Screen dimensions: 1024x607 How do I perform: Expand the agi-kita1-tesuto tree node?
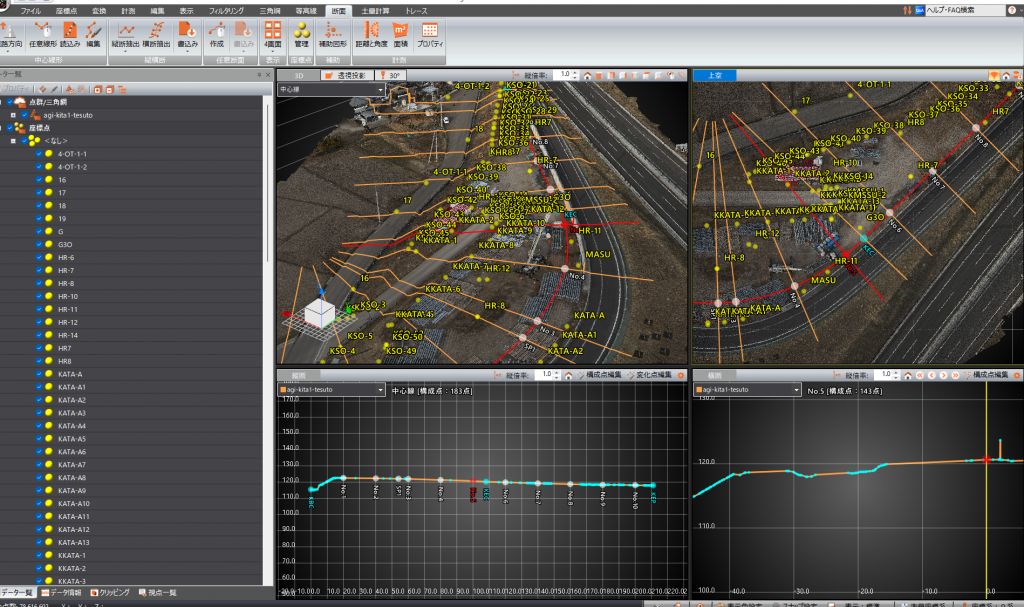pos(13,115)
